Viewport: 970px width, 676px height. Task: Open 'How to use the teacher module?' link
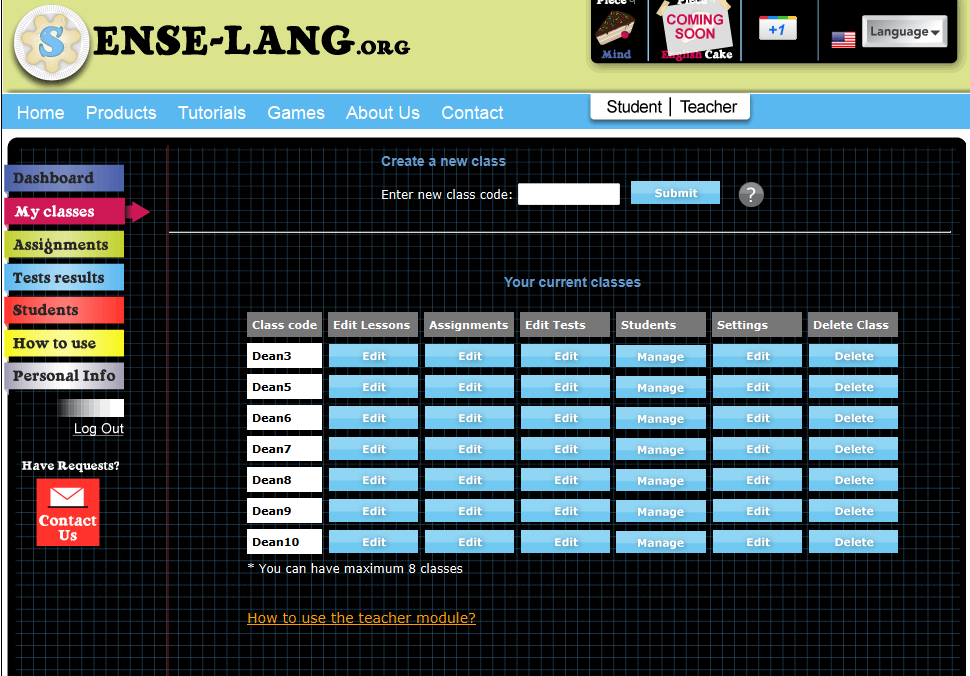(x=361, y=618)
